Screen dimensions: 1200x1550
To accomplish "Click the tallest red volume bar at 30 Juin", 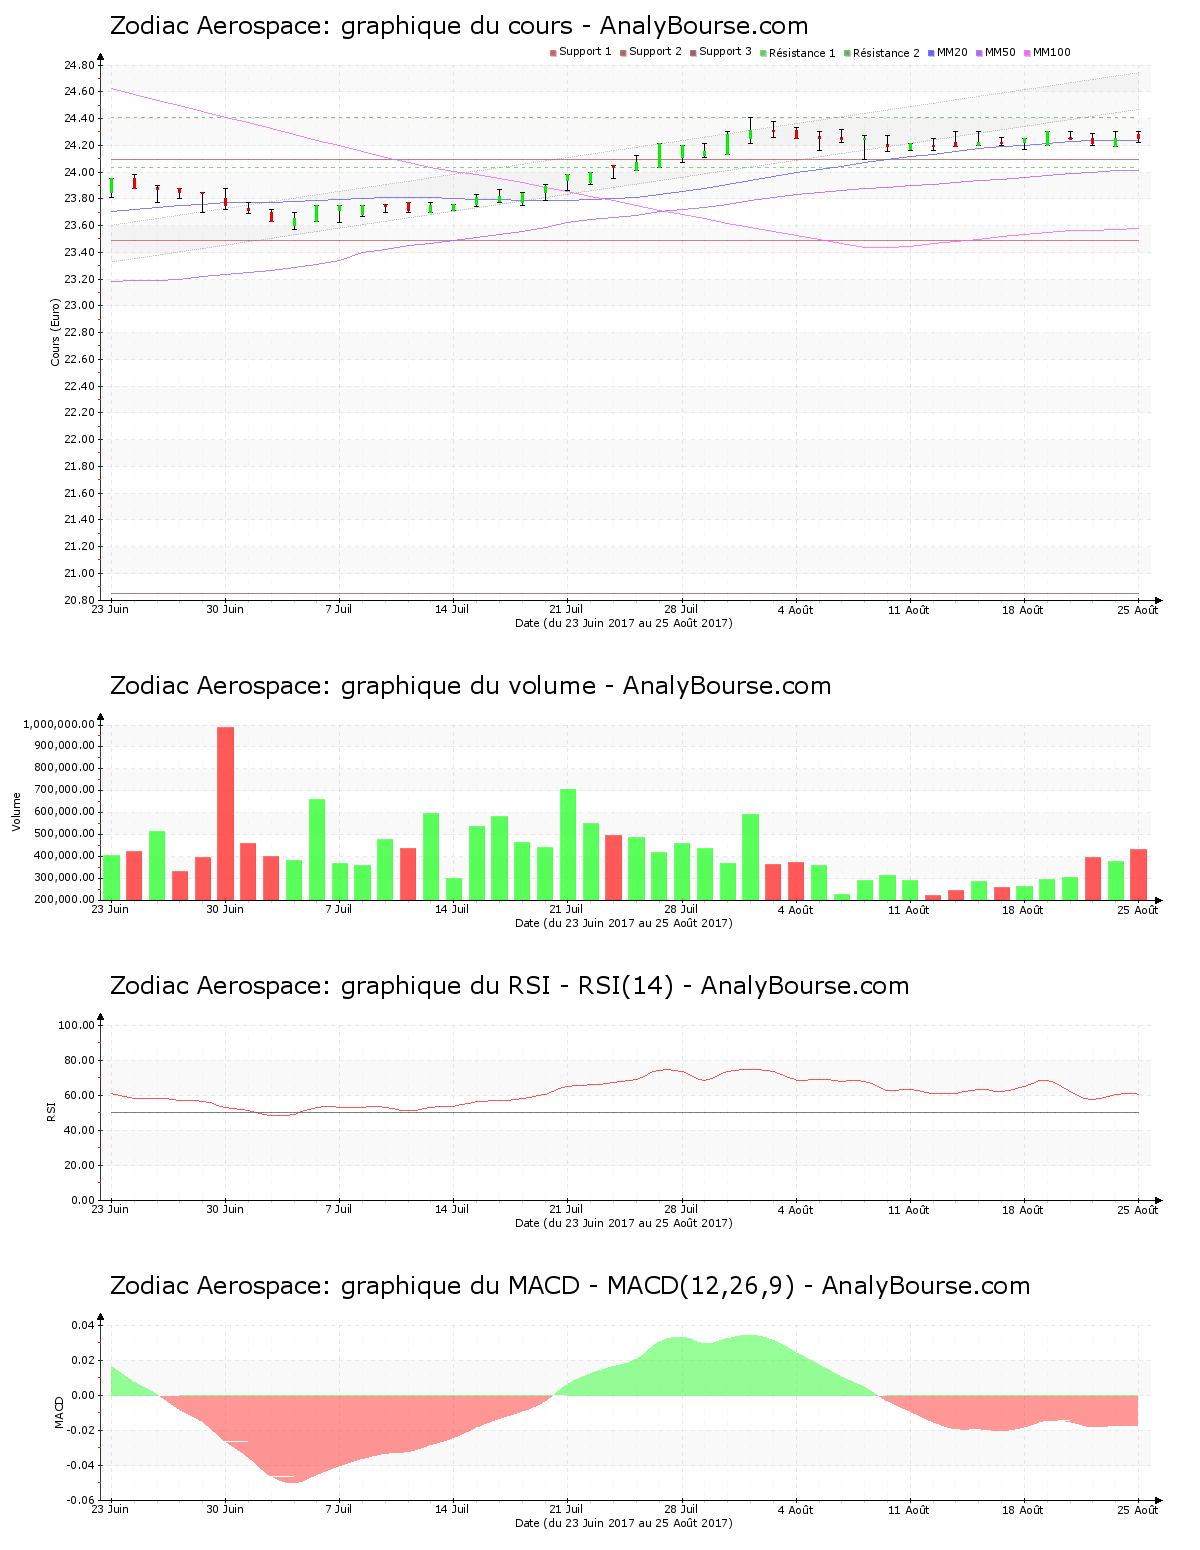I will coord(225,813).
